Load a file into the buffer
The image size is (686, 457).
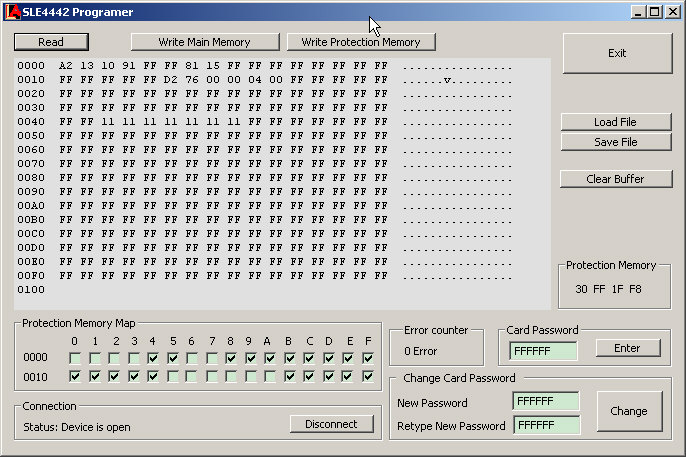tap(616, 122)
